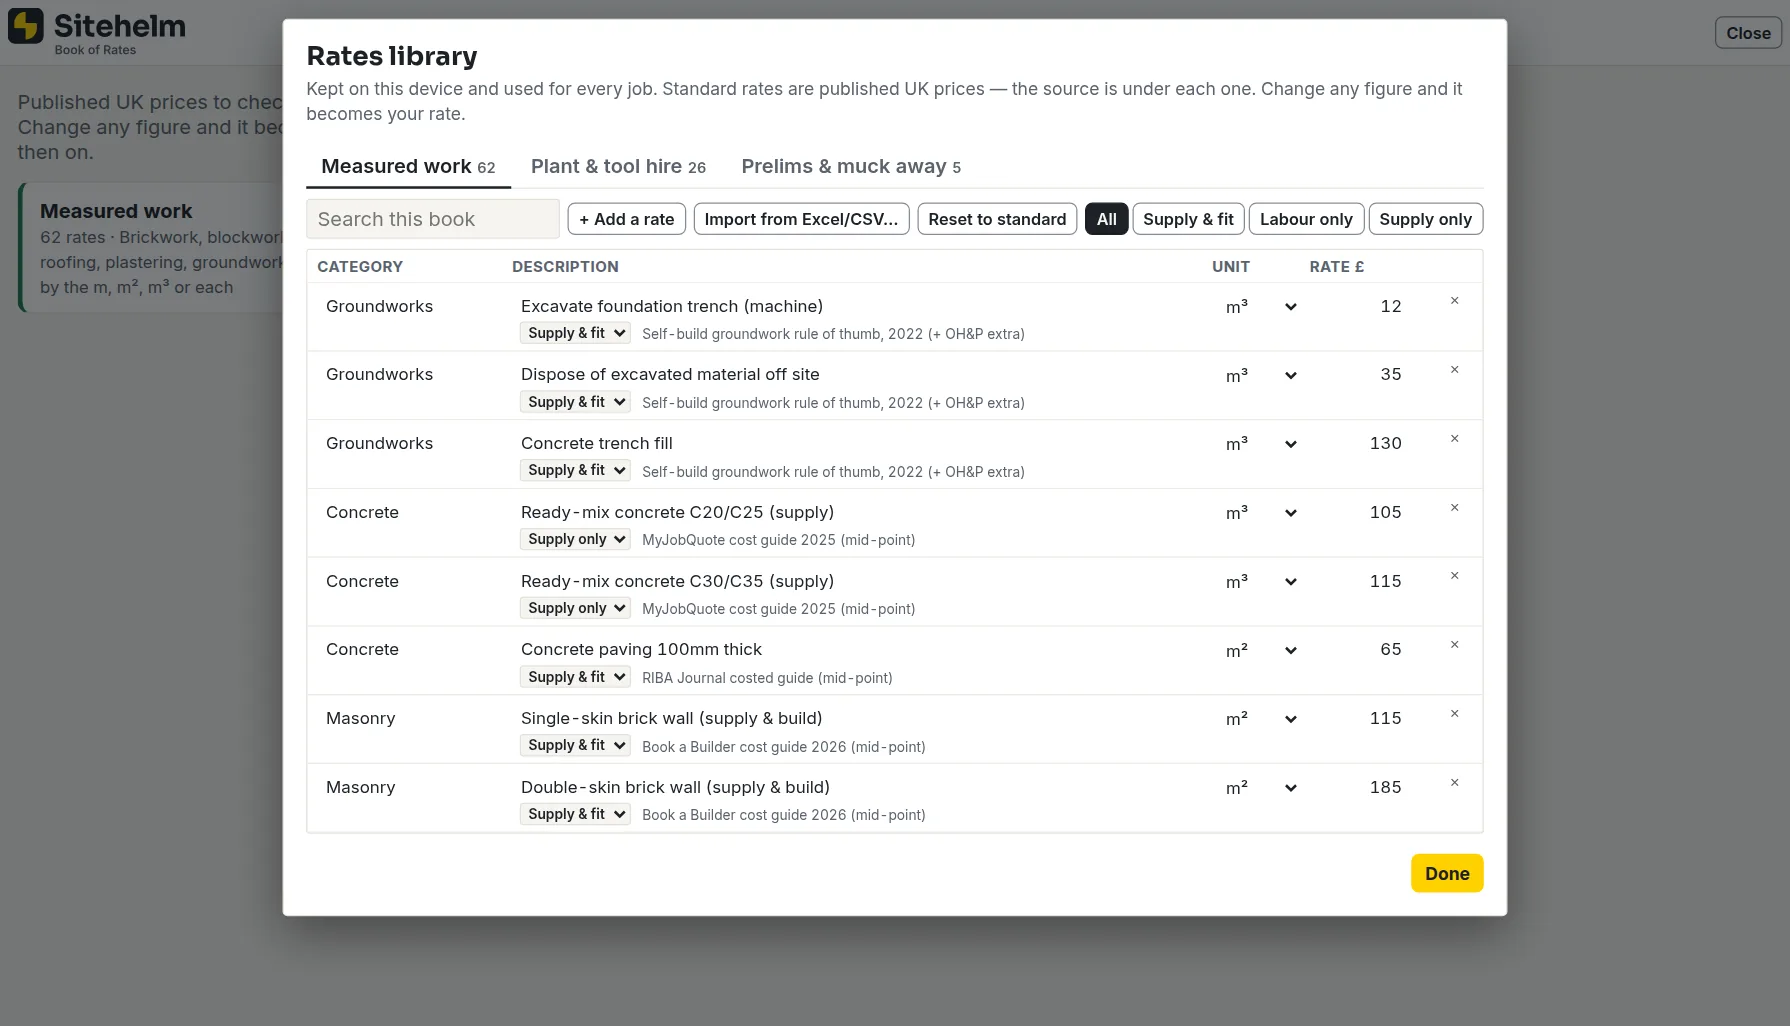Screen dimensions: 1790x1026
Task: Remove Ready-mix concrete C20/C25 rate
Action: [1454, 508]
